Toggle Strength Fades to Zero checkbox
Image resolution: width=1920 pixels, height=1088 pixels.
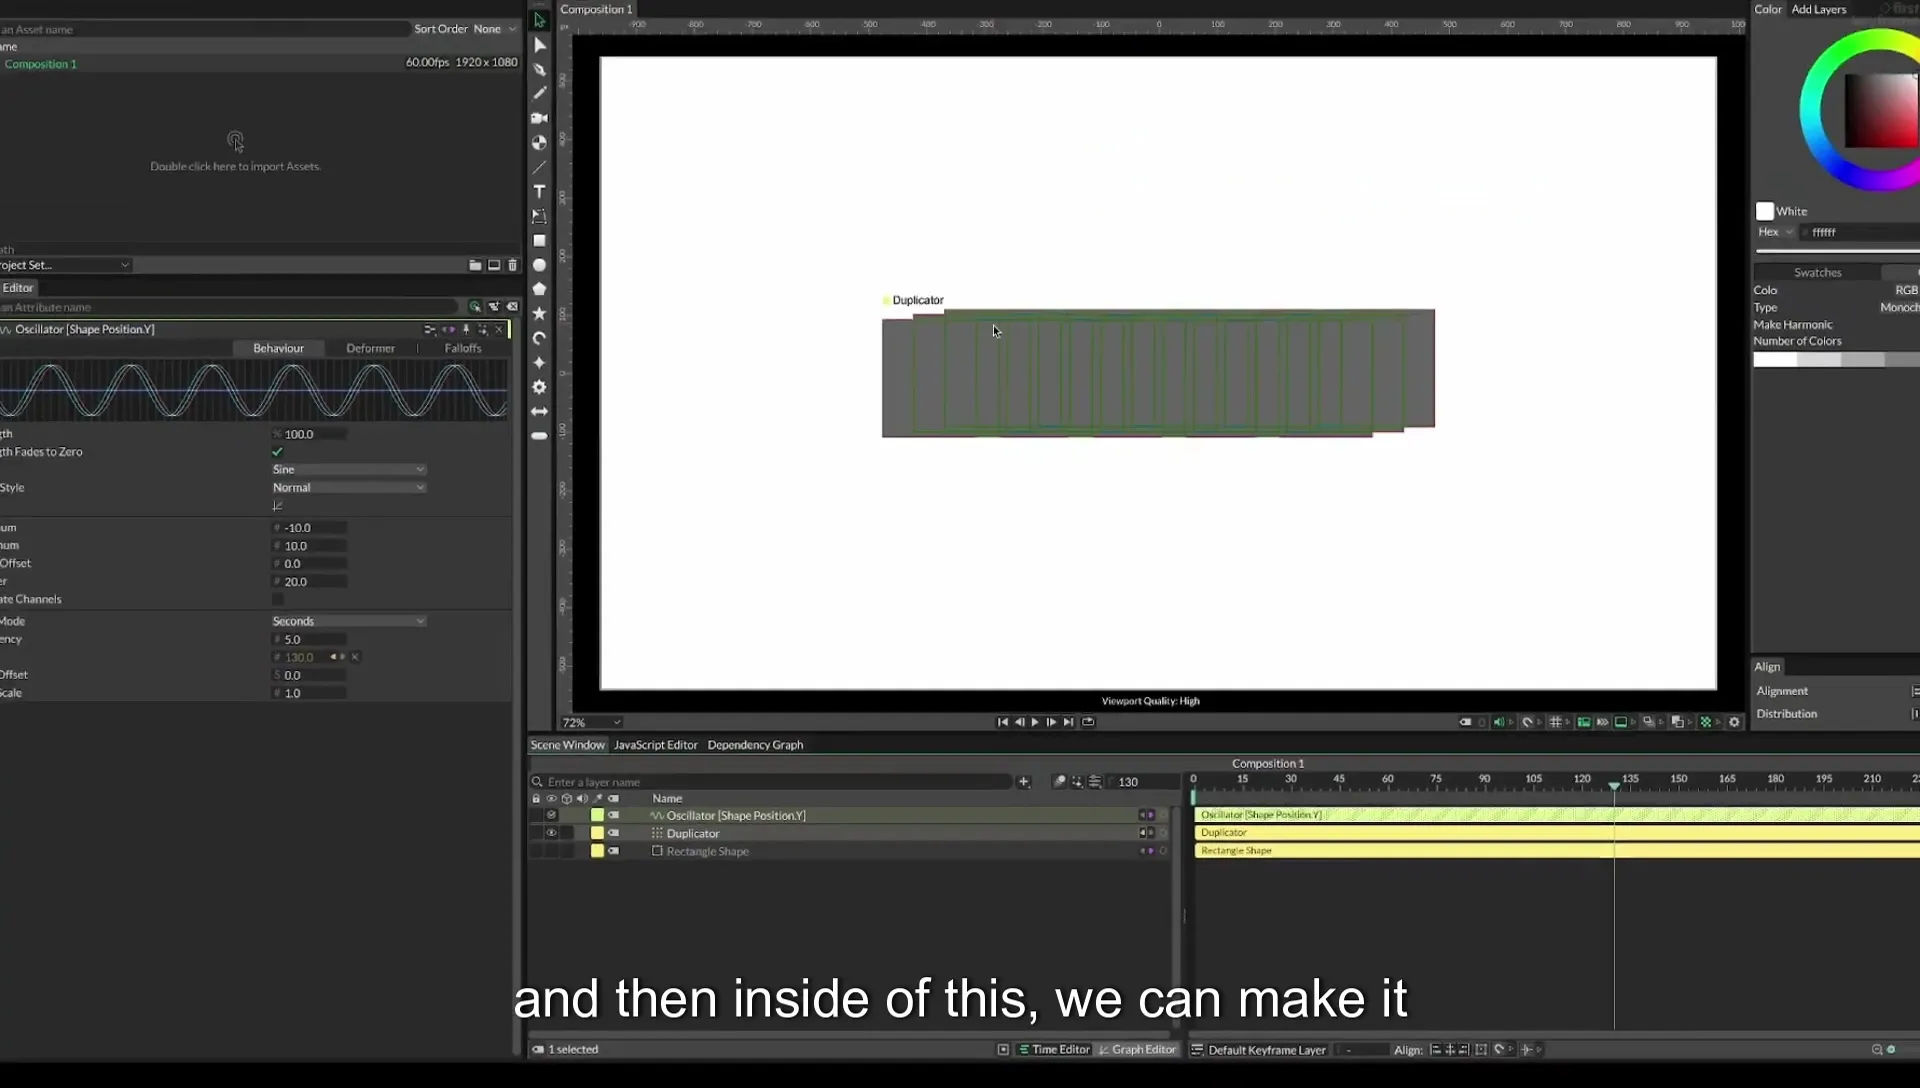278,452
